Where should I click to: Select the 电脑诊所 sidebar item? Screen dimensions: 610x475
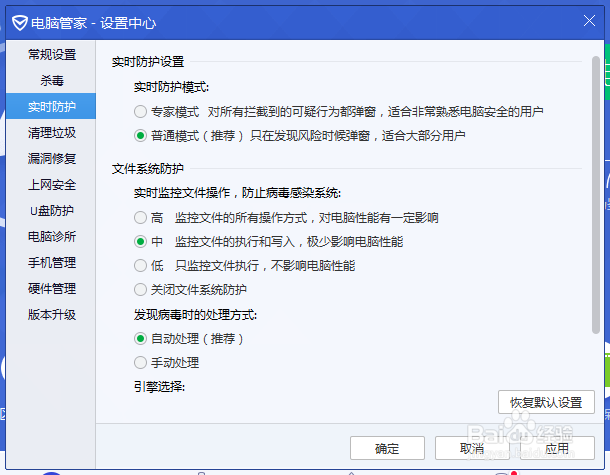click(x=52, y=237)
